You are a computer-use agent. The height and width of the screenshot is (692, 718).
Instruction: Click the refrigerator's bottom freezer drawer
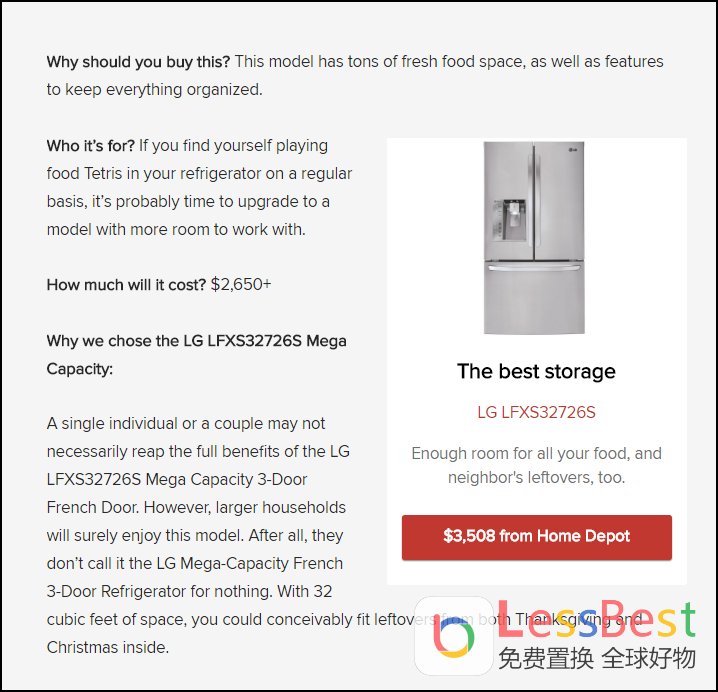click(x=534, y=300)
